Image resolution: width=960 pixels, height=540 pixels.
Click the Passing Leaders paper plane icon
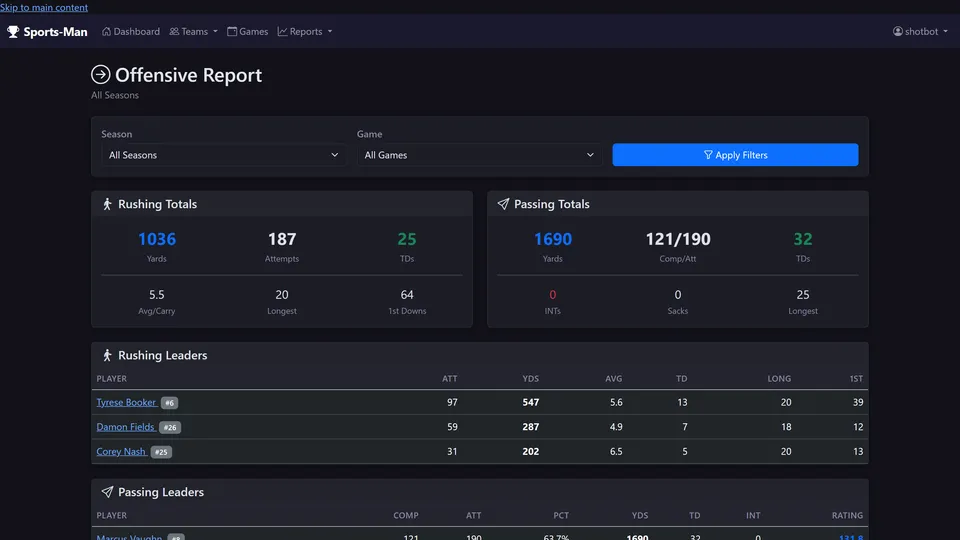pos(107,492)
